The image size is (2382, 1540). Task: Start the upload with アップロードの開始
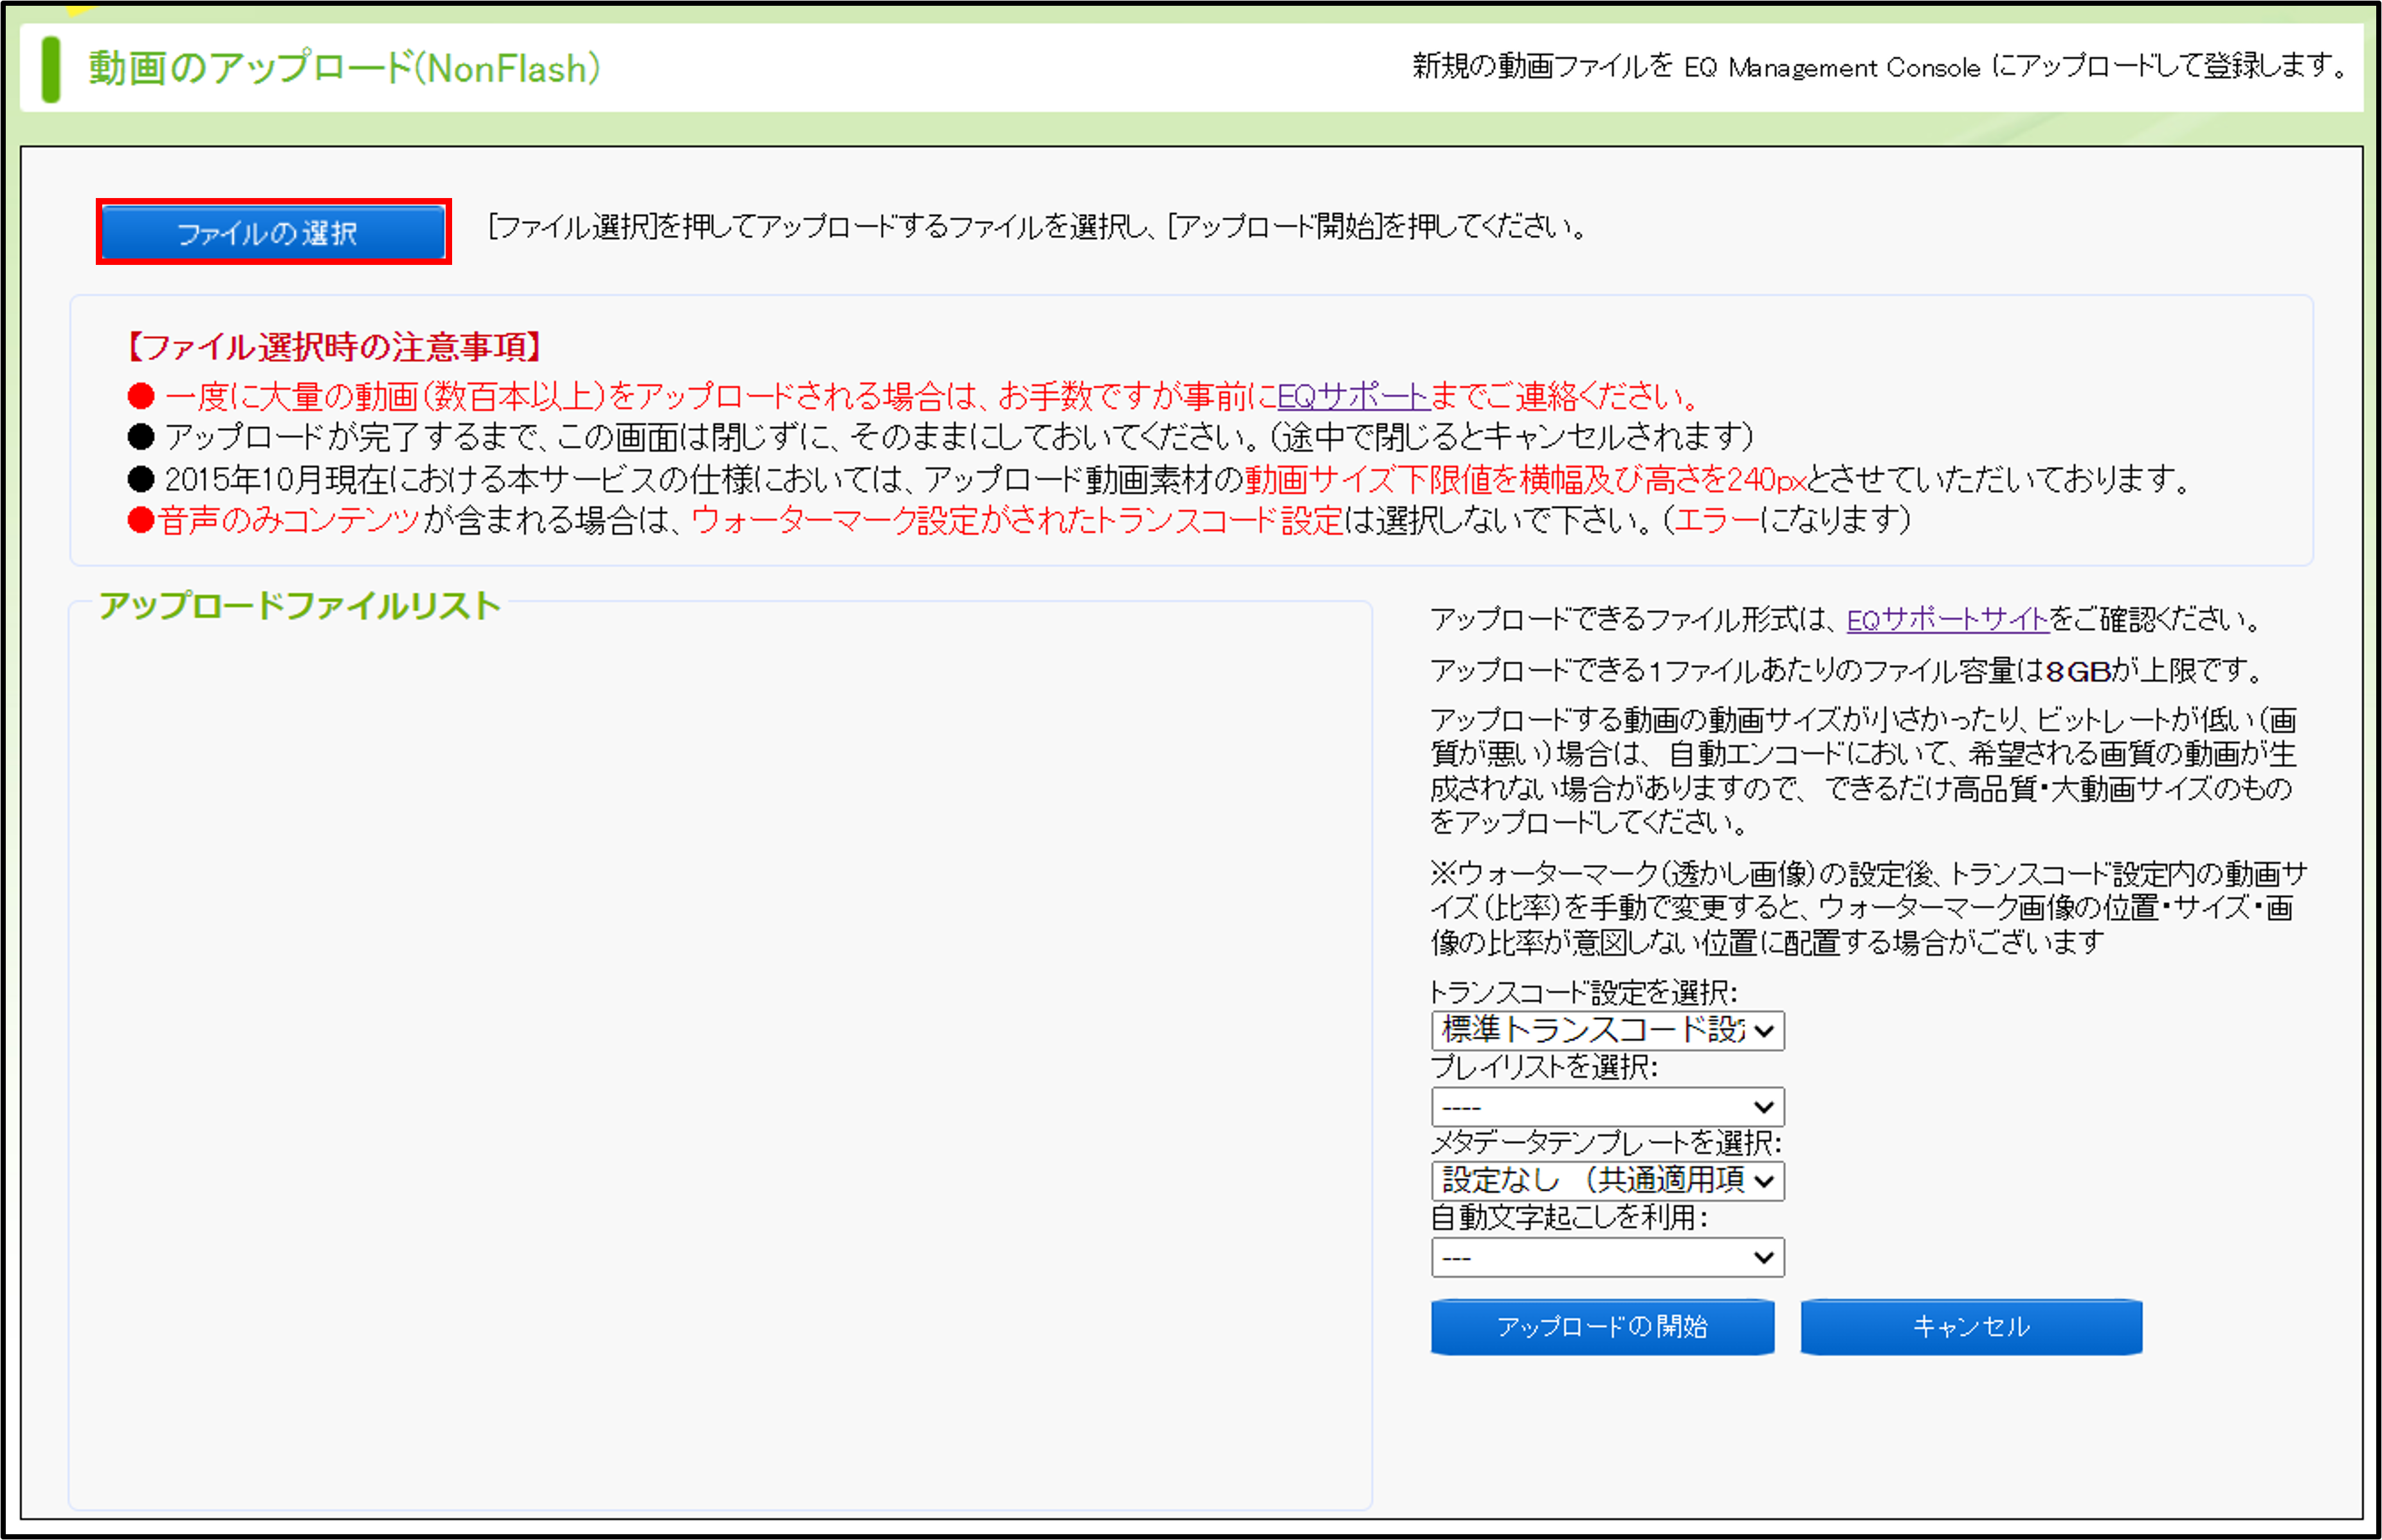click(x=1602, y=1326)
